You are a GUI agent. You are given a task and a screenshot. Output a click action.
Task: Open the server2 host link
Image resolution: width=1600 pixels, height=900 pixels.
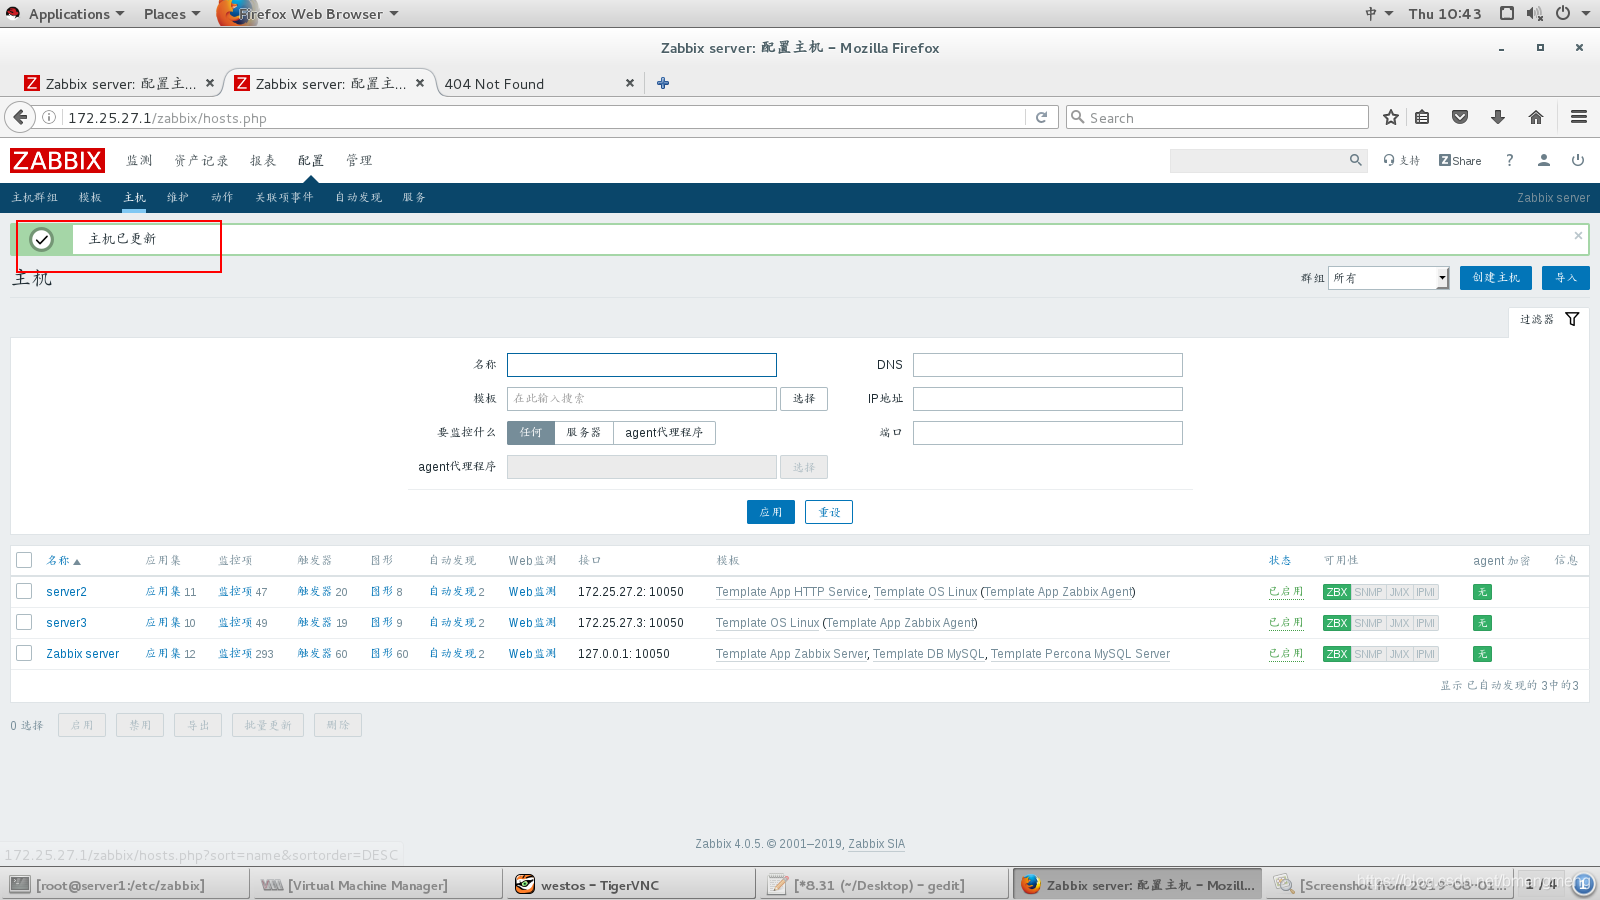66,592
